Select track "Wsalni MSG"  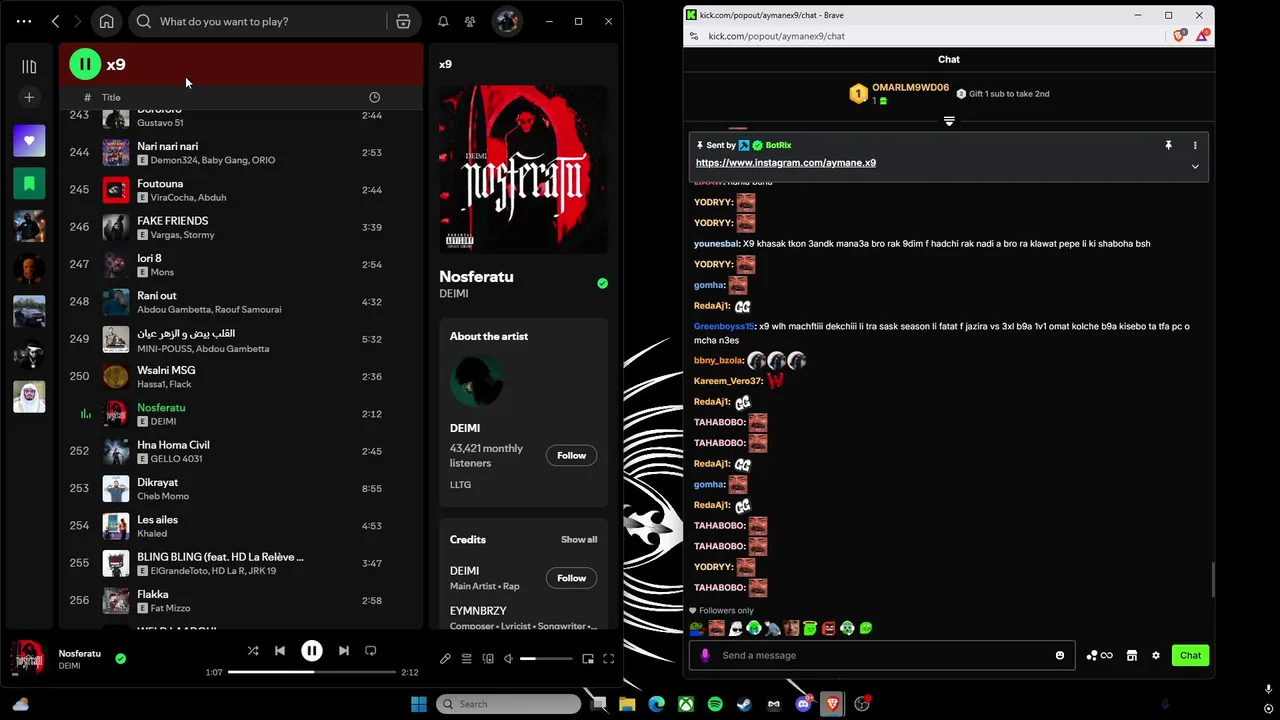click(240, 376)
